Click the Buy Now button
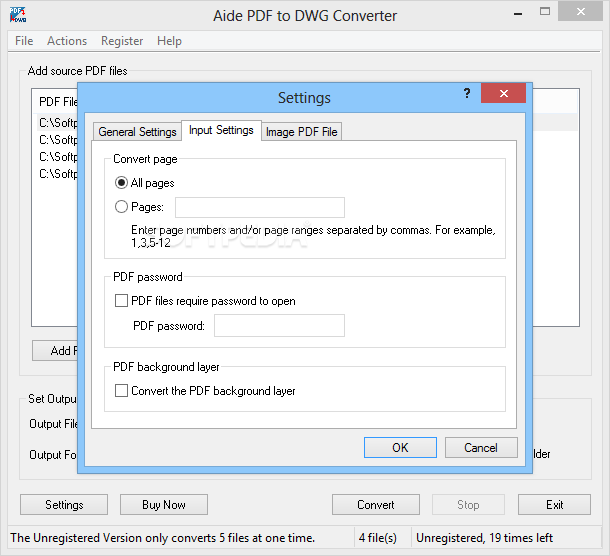This screenshot has height=556, width=610. pos(164,505)
